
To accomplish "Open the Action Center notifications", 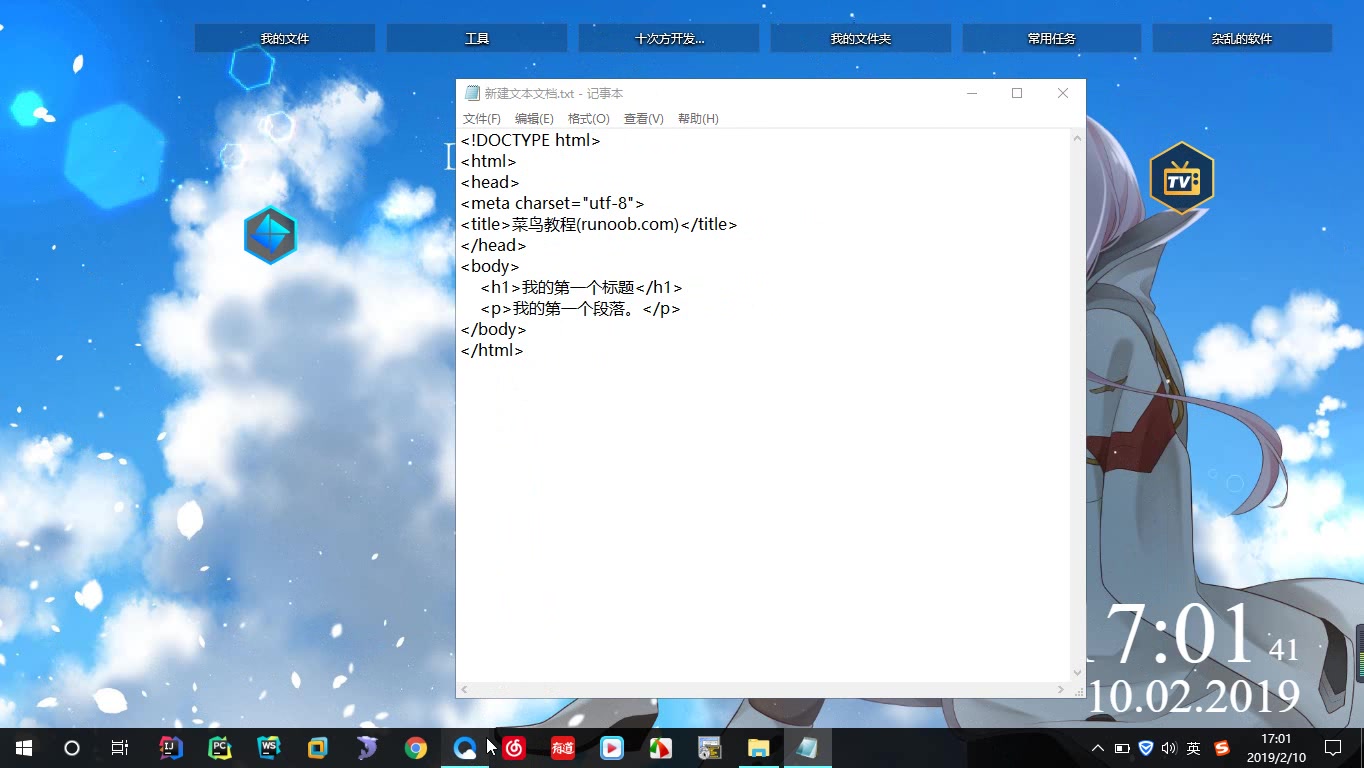I will click(1332, 748).
